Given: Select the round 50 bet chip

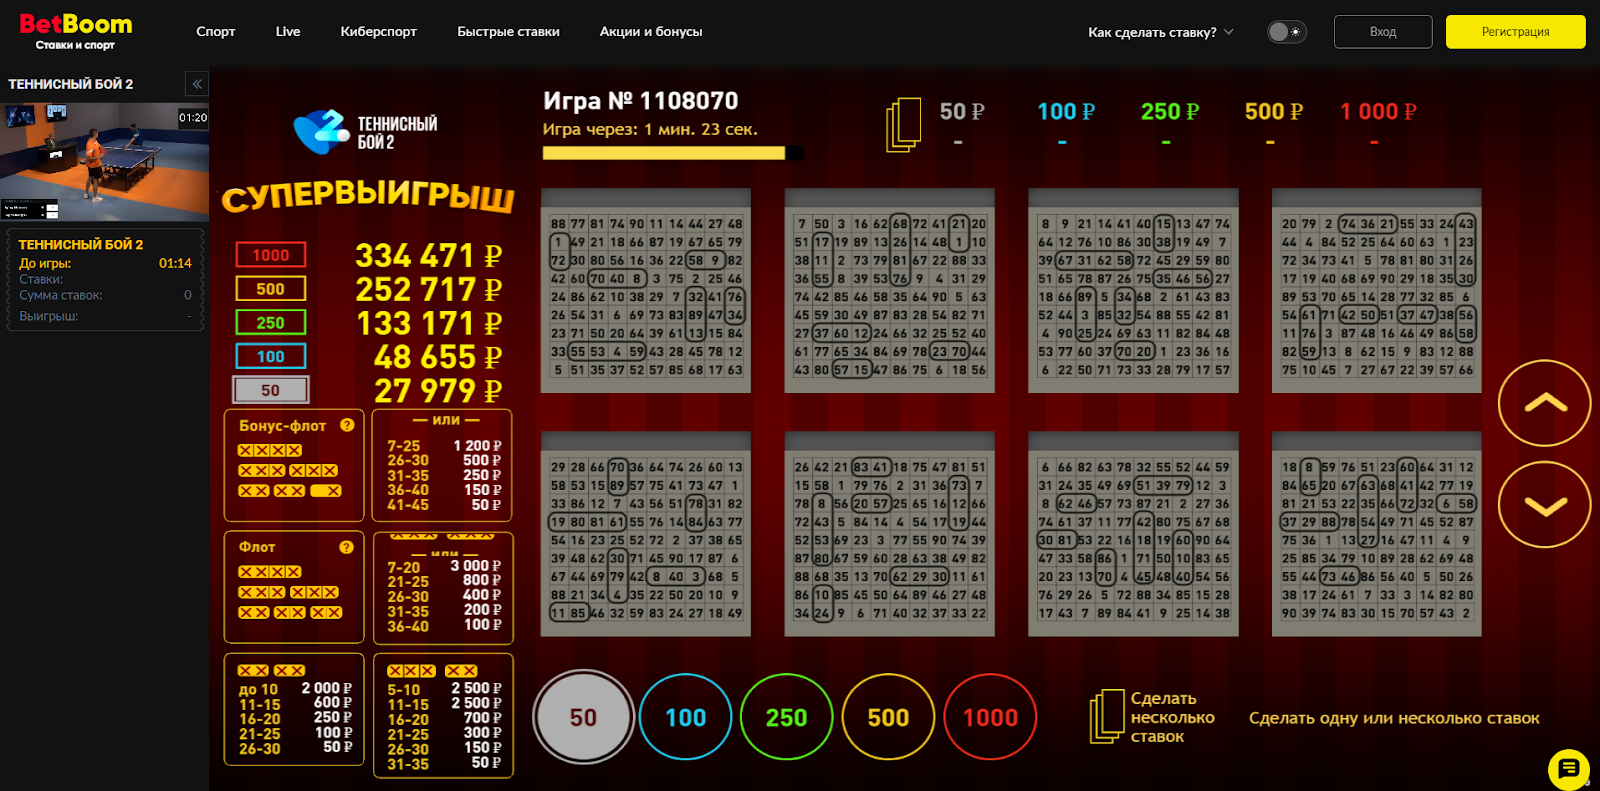Looking at the screenshot, I should tap(584, 717).
